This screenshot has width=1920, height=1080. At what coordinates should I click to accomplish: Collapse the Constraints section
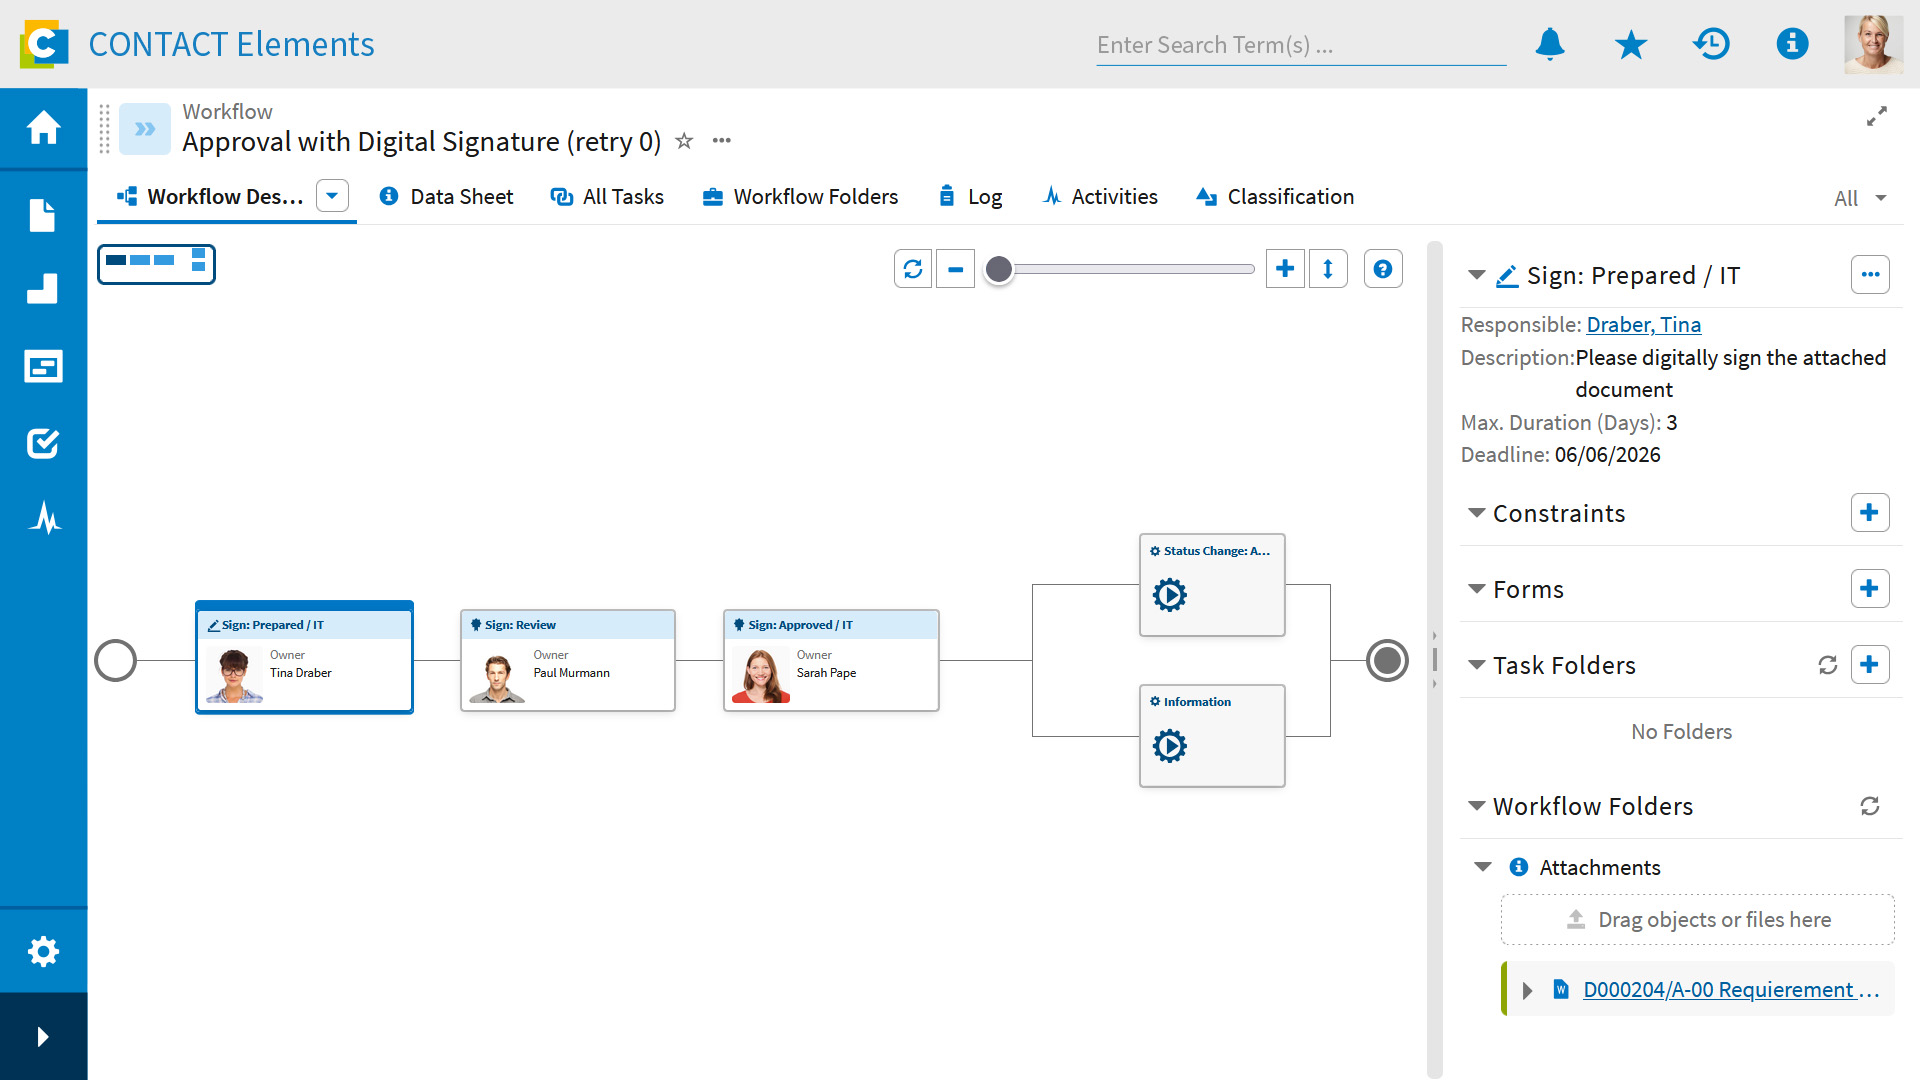[1476, 513]
